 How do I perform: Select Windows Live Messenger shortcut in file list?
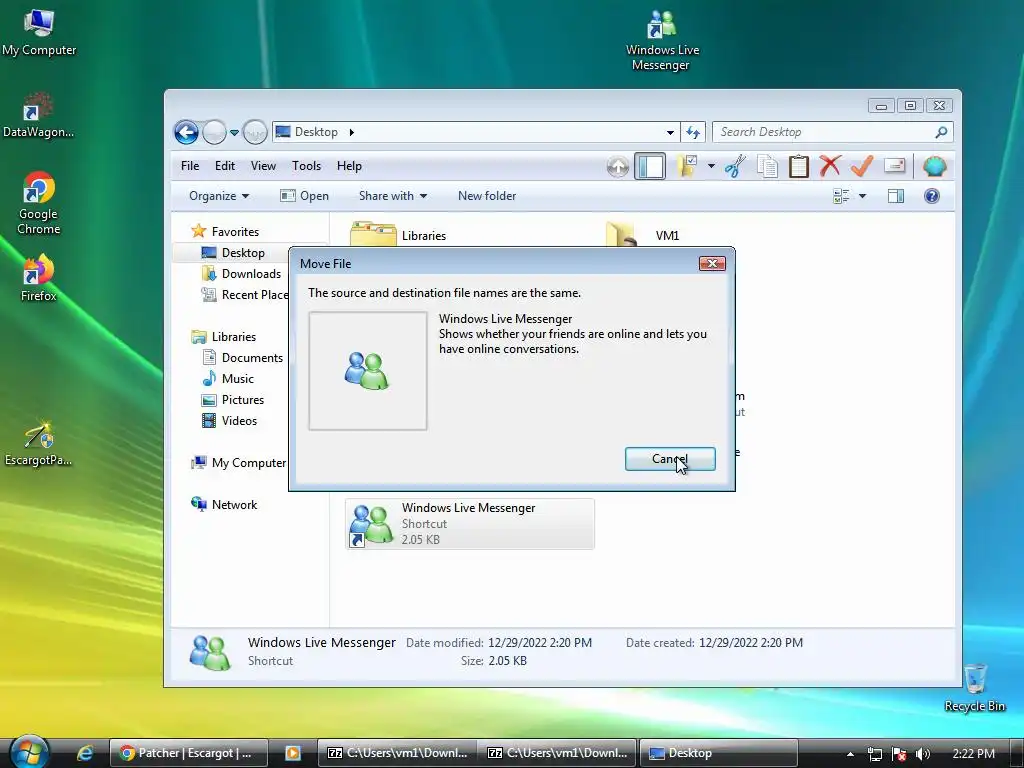pos(470,524)
